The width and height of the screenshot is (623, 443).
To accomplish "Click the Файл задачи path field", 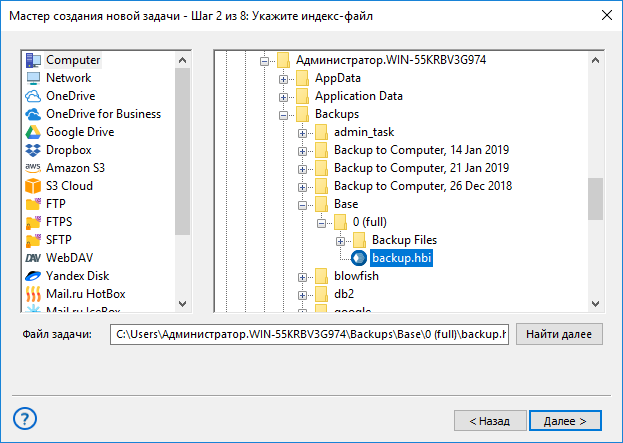I will click(x=309, y=334).
